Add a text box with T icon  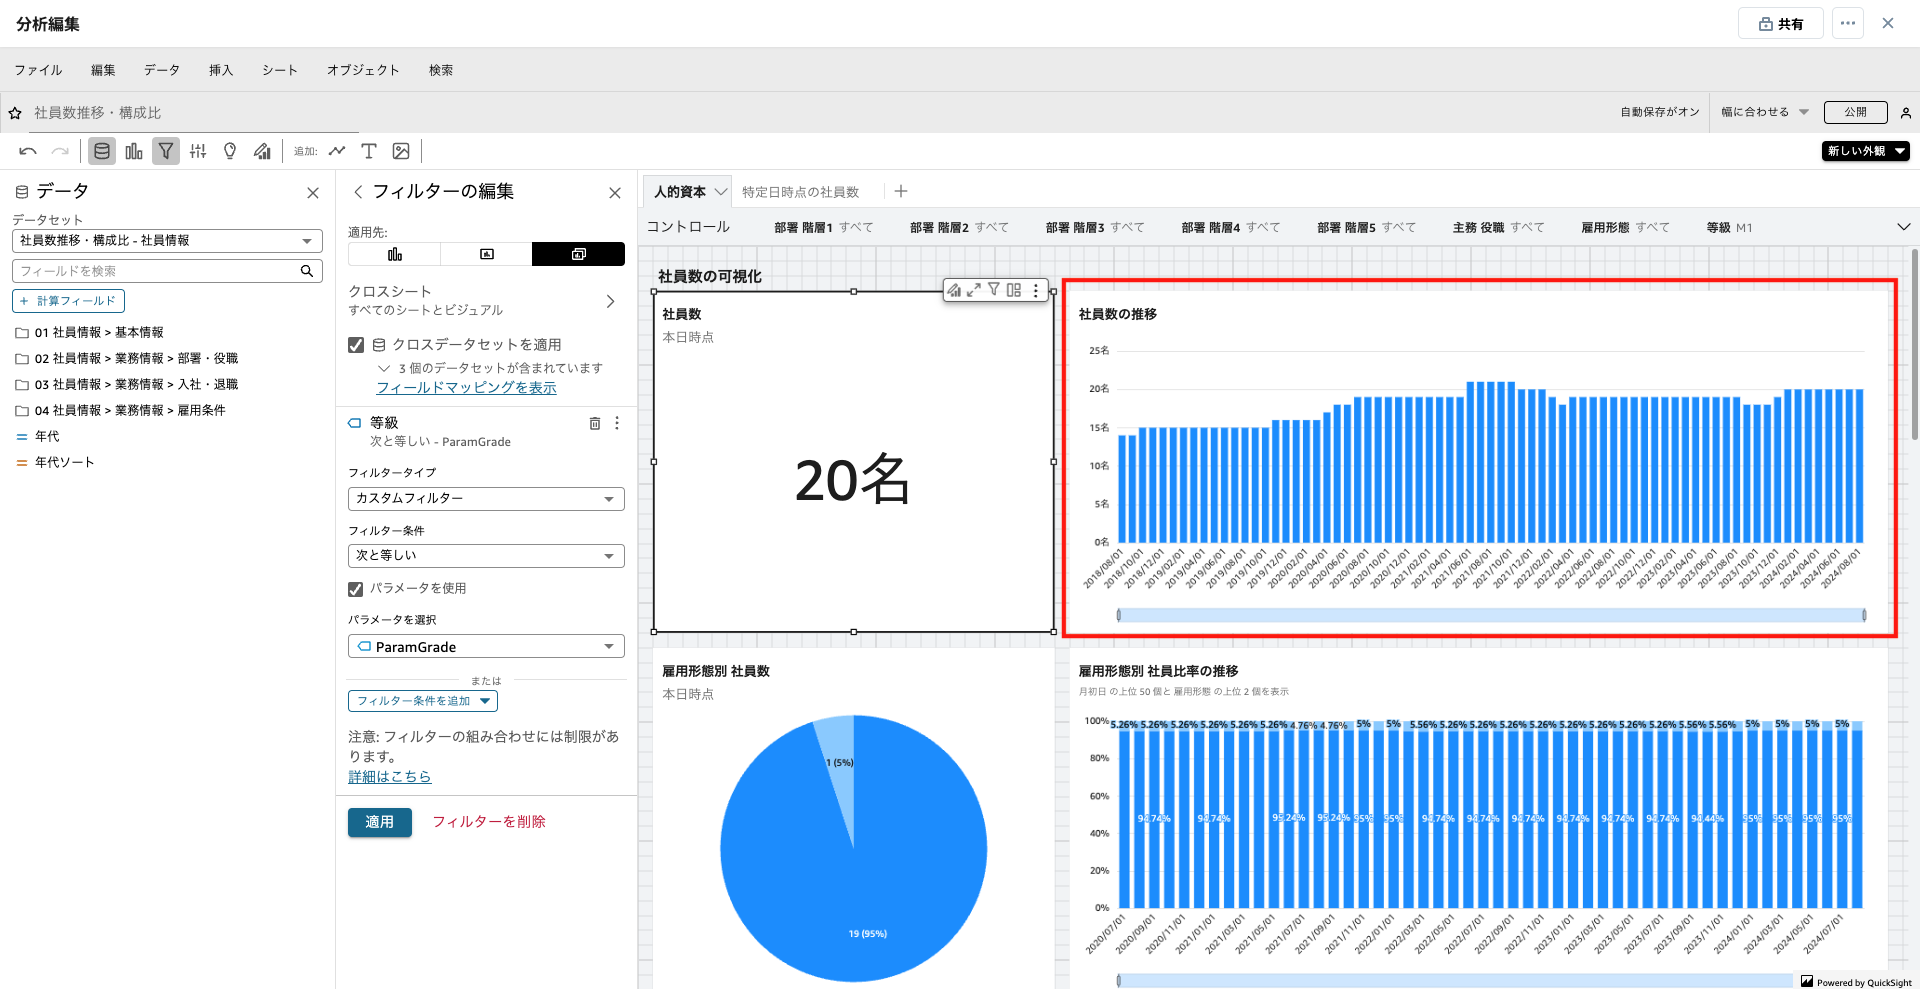(369, 151)
